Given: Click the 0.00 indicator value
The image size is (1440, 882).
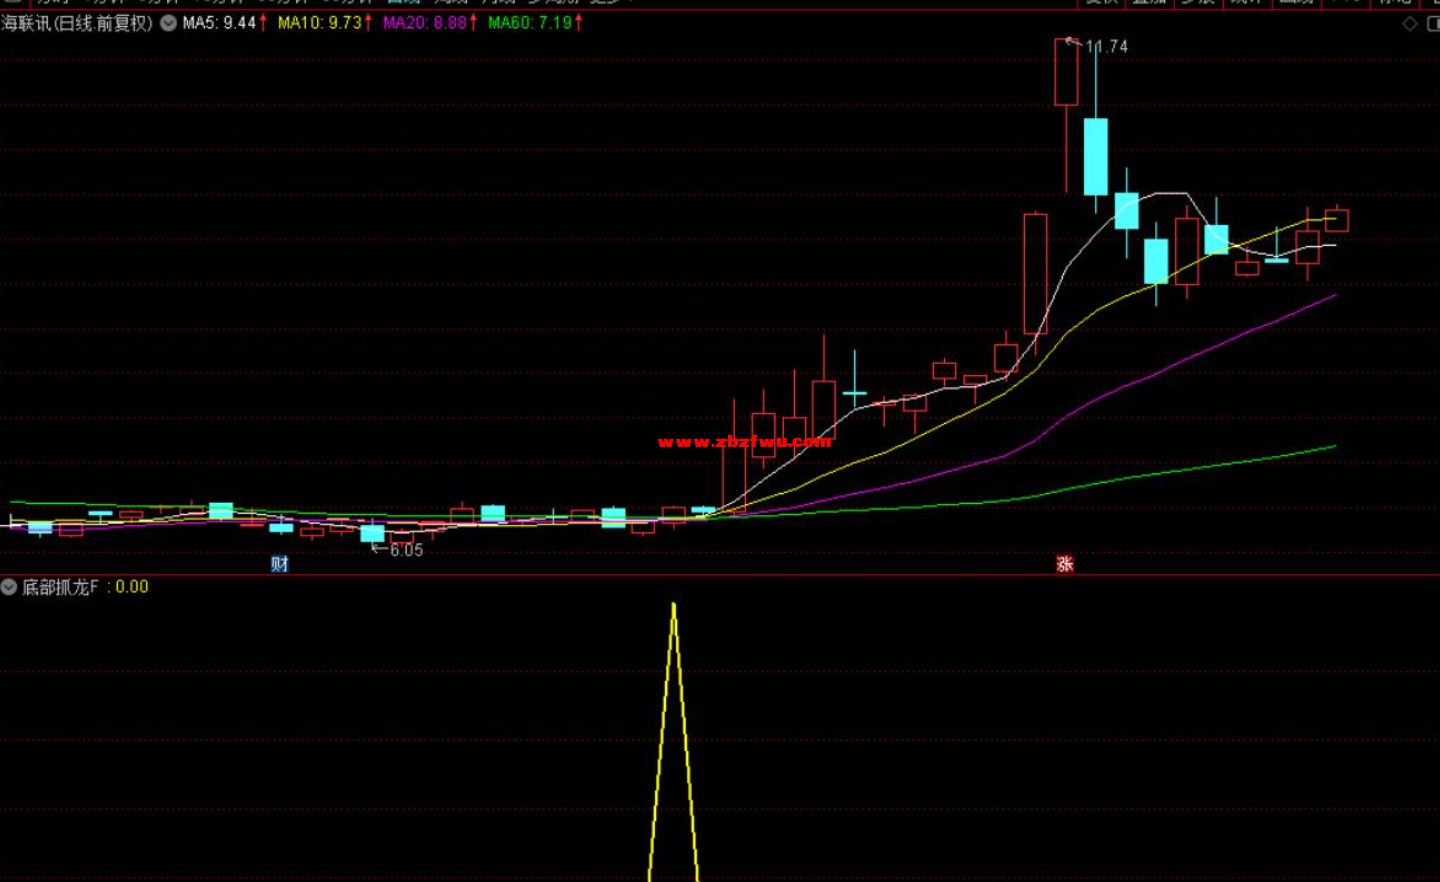Looking at the screenshot, I should 132,587.
